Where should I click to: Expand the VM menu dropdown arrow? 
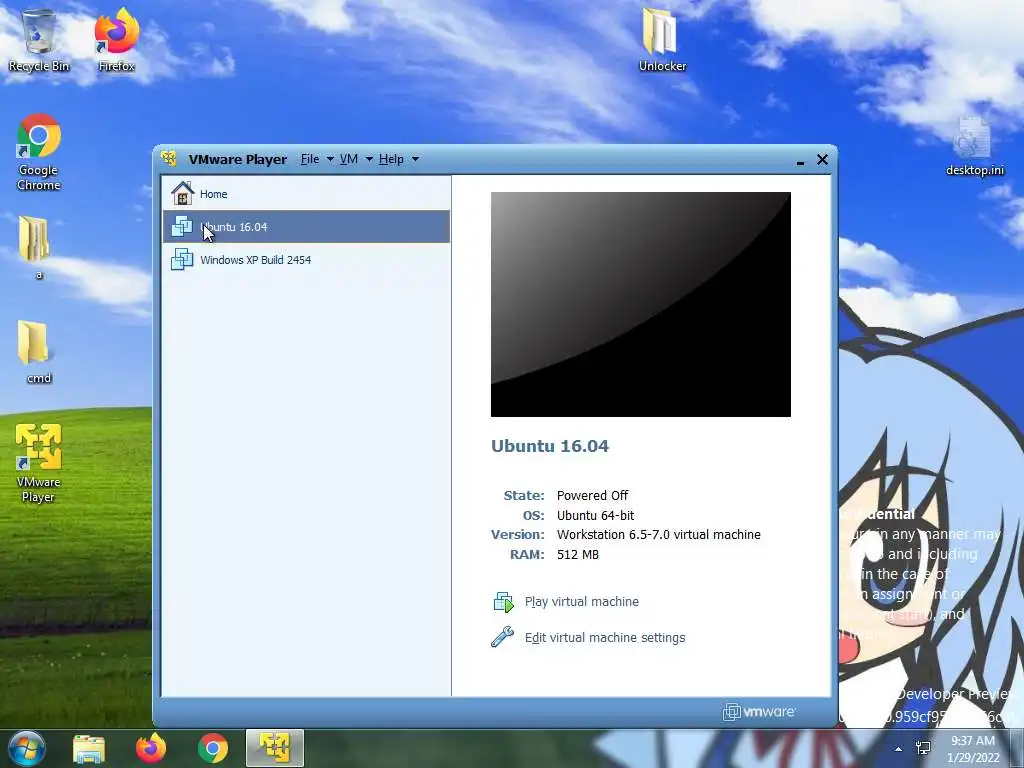click(x=369, y=159)
